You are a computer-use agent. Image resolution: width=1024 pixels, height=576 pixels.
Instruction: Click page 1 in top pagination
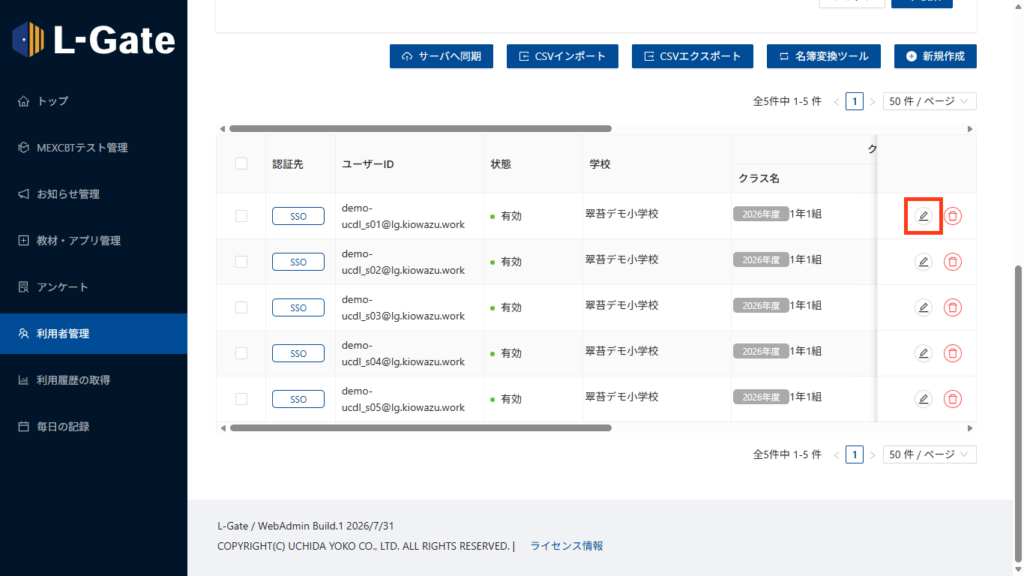[854, 101]
